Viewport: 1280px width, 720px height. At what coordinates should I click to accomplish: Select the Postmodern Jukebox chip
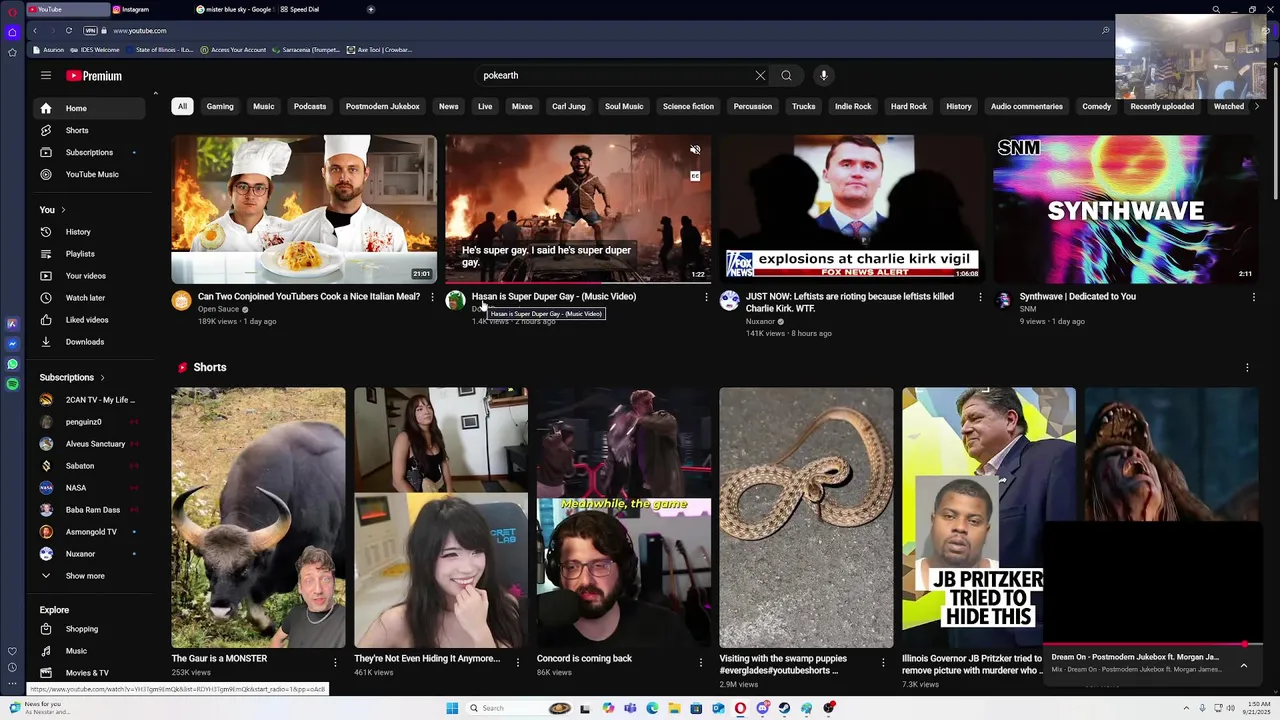click(382, 106)
